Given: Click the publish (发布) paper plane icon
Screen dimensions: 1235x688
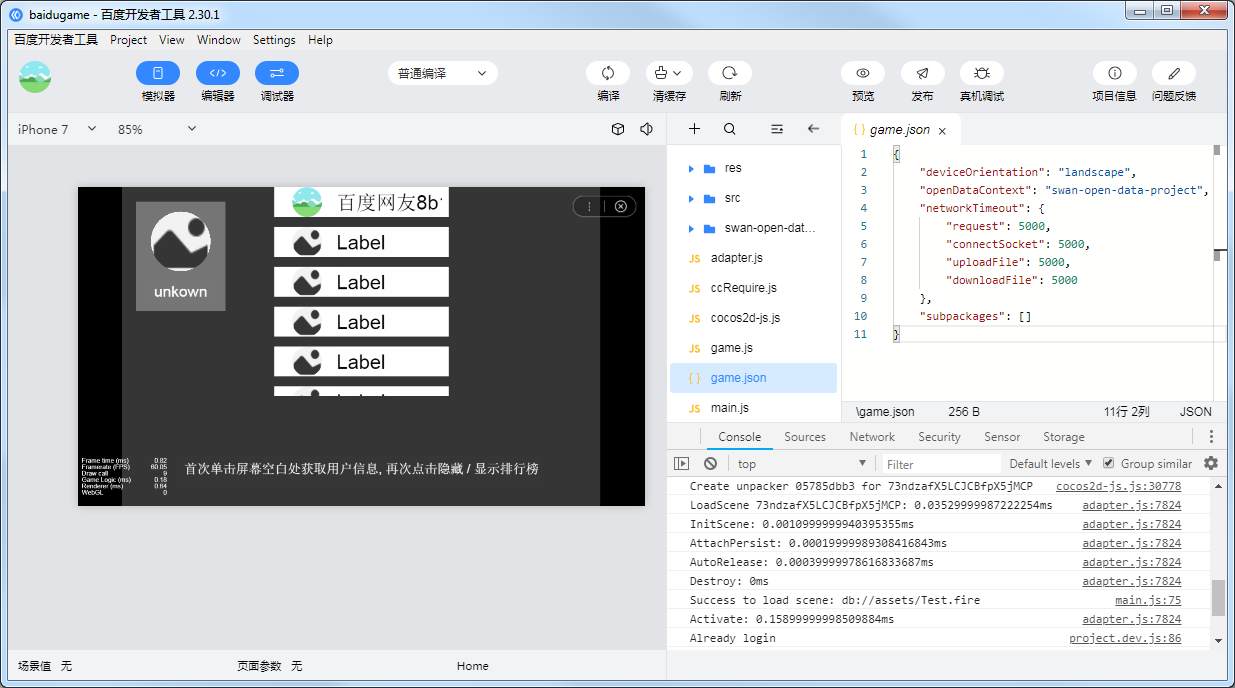Looking at the screenshot, I should click(x=922, y=73).
